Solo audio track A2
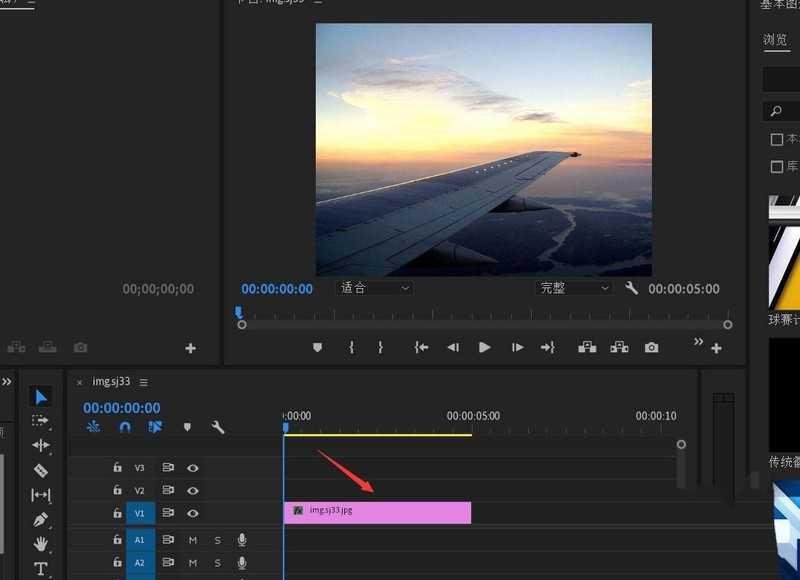Screen dimensions: 800x580 click(217, 562)
